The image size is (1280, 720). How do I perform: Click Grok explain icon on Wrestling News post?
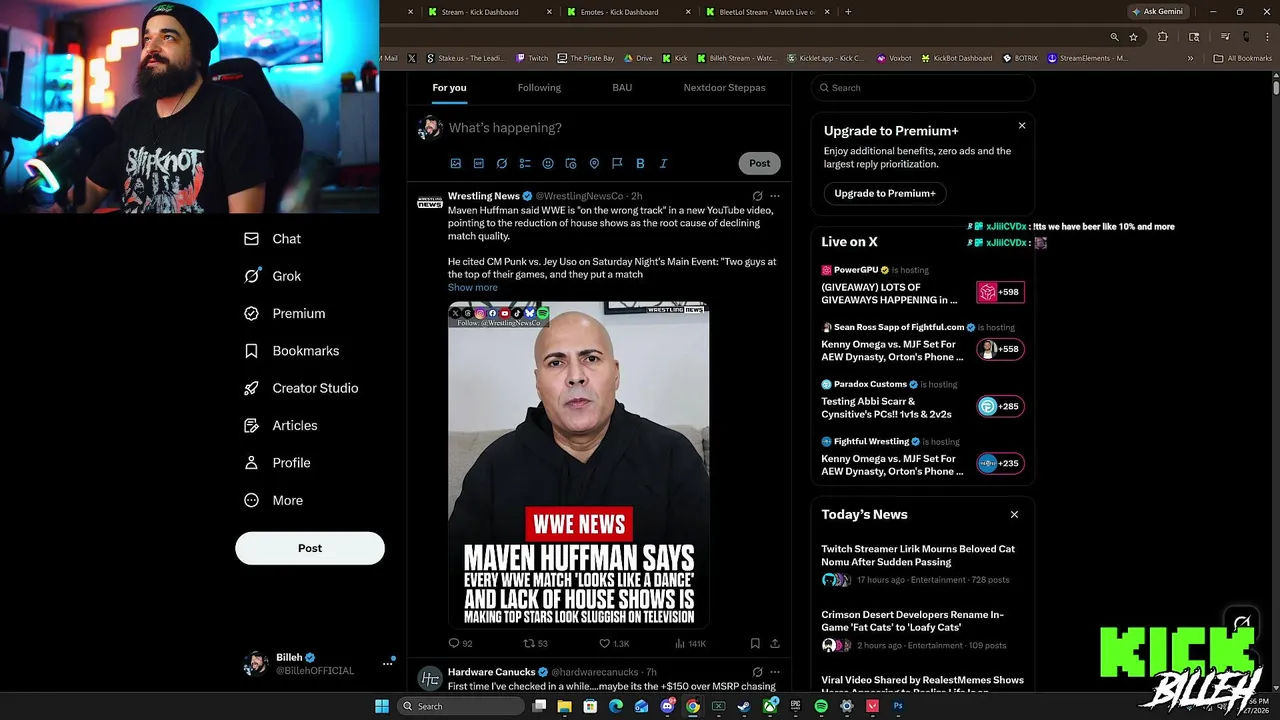tap(757, 196)
